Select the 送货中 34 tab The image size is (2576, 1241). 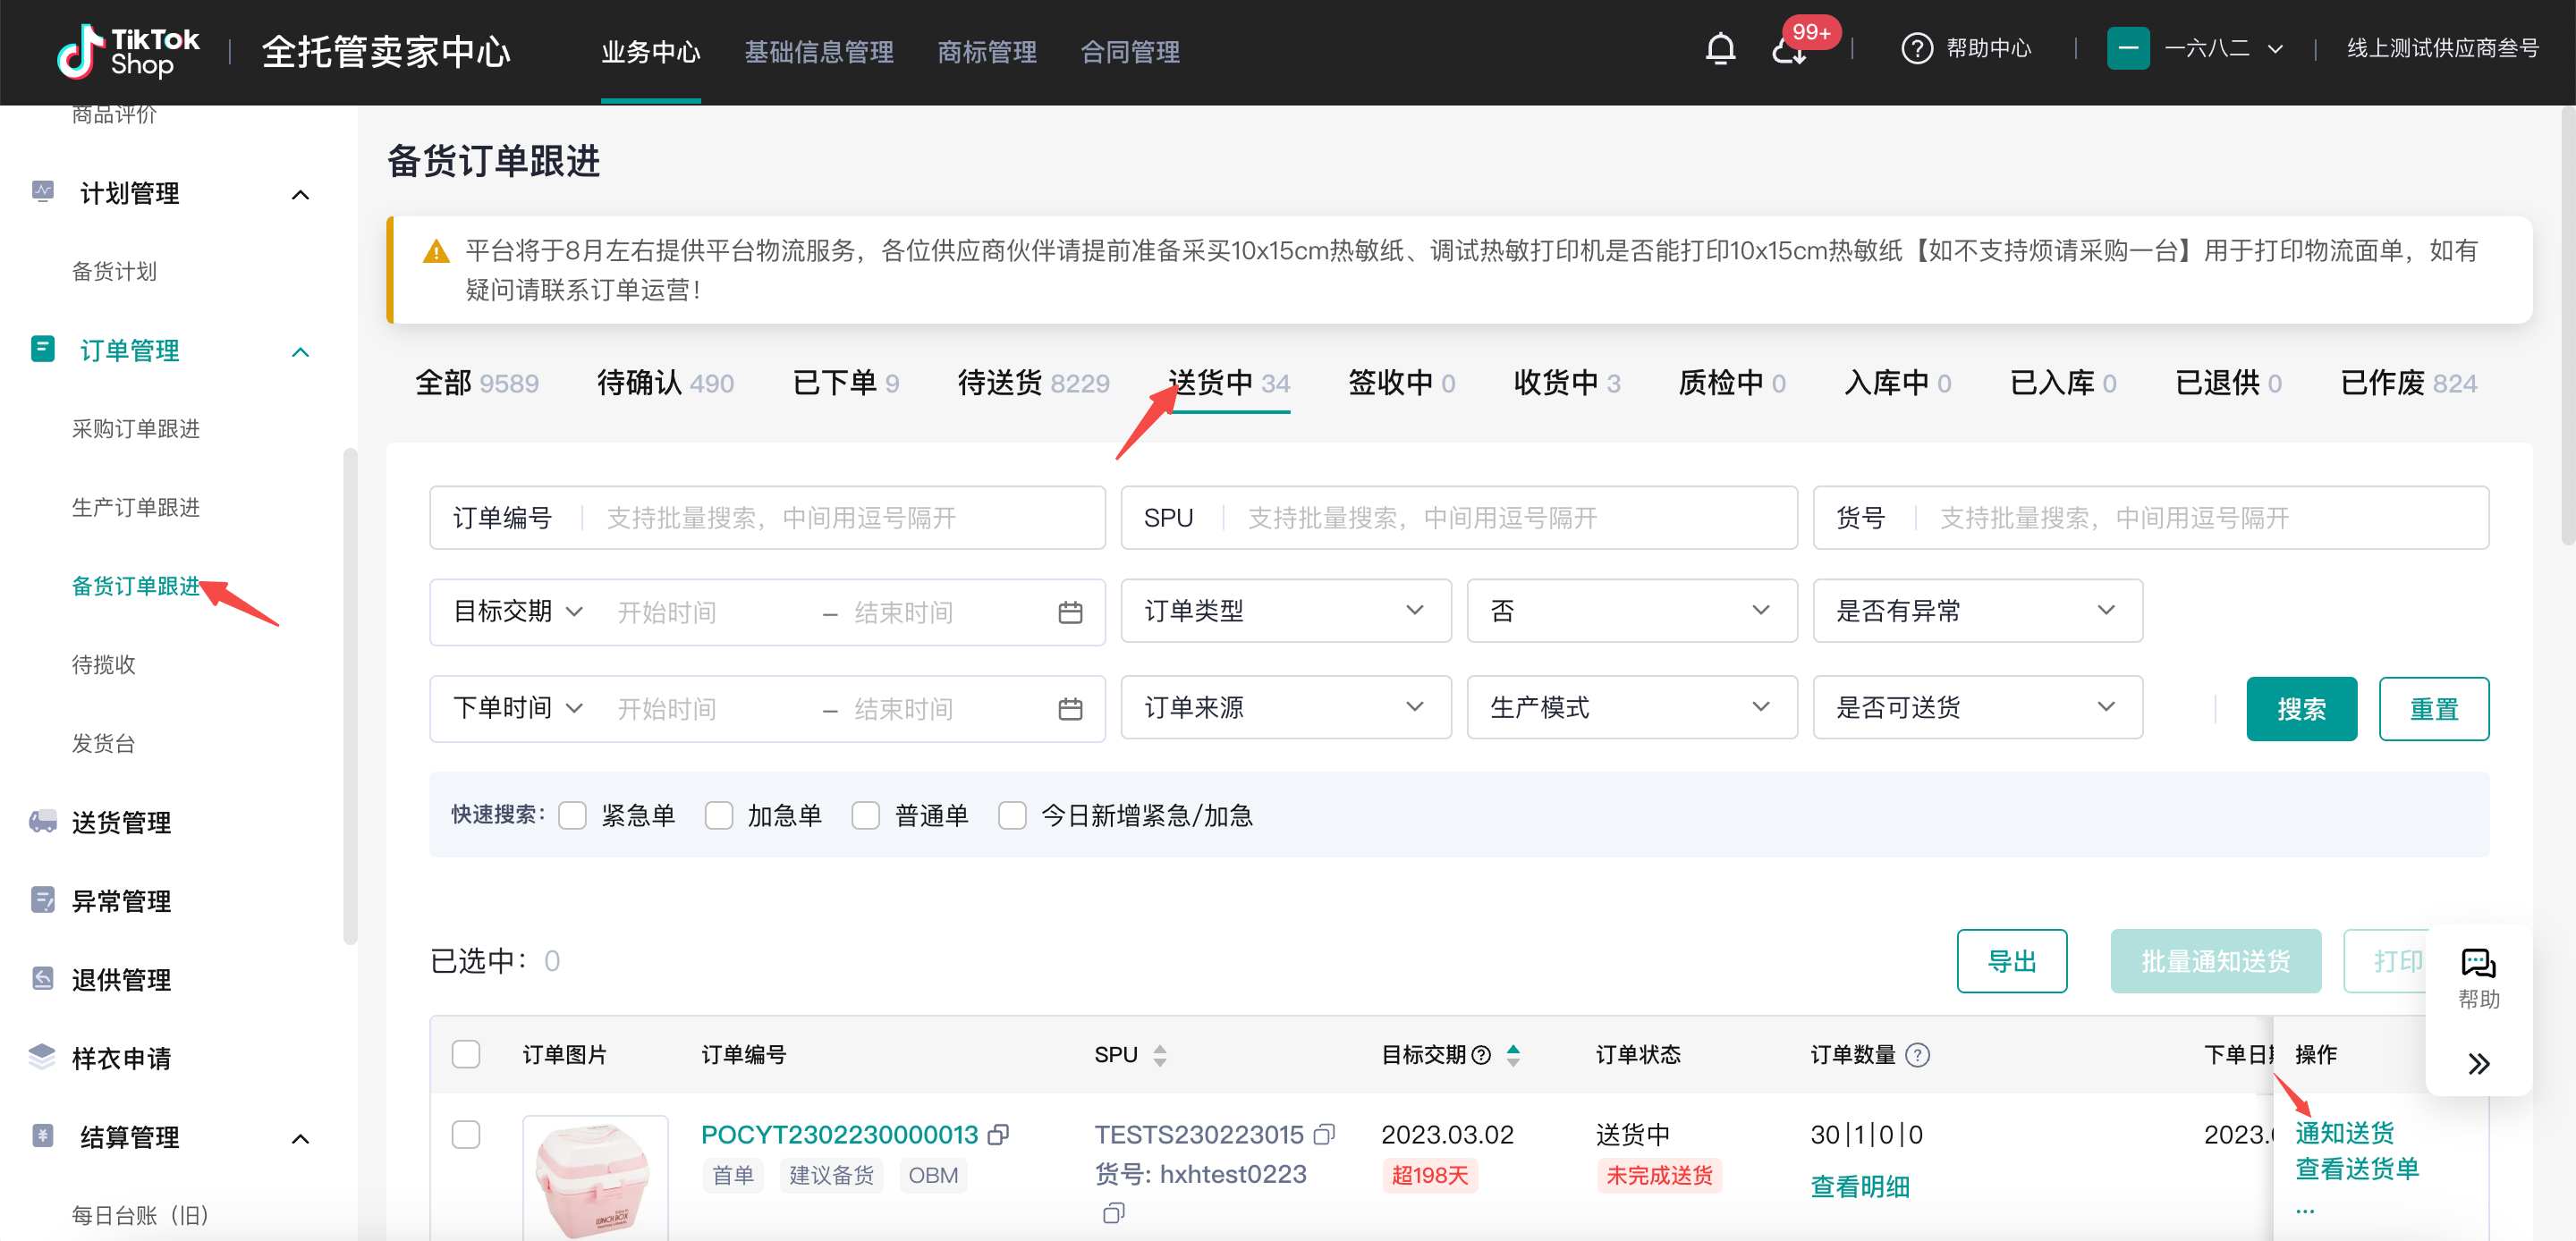pyautogui.click(x=1229, y=383)
